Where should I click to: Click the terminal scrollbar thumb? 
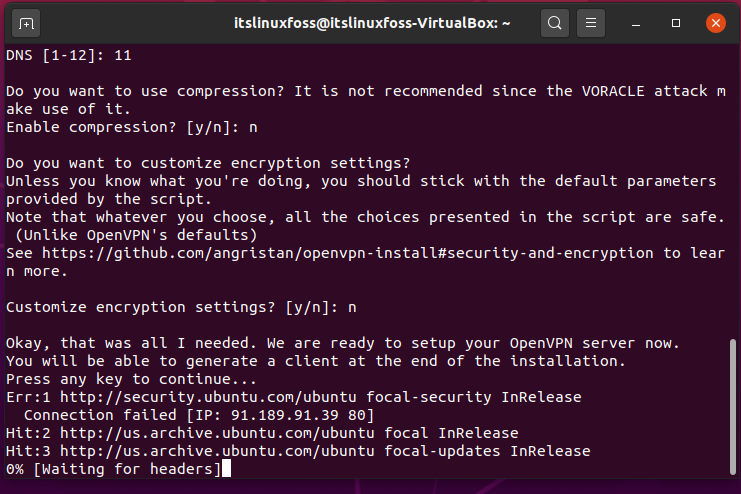click(x=732, y=407)
